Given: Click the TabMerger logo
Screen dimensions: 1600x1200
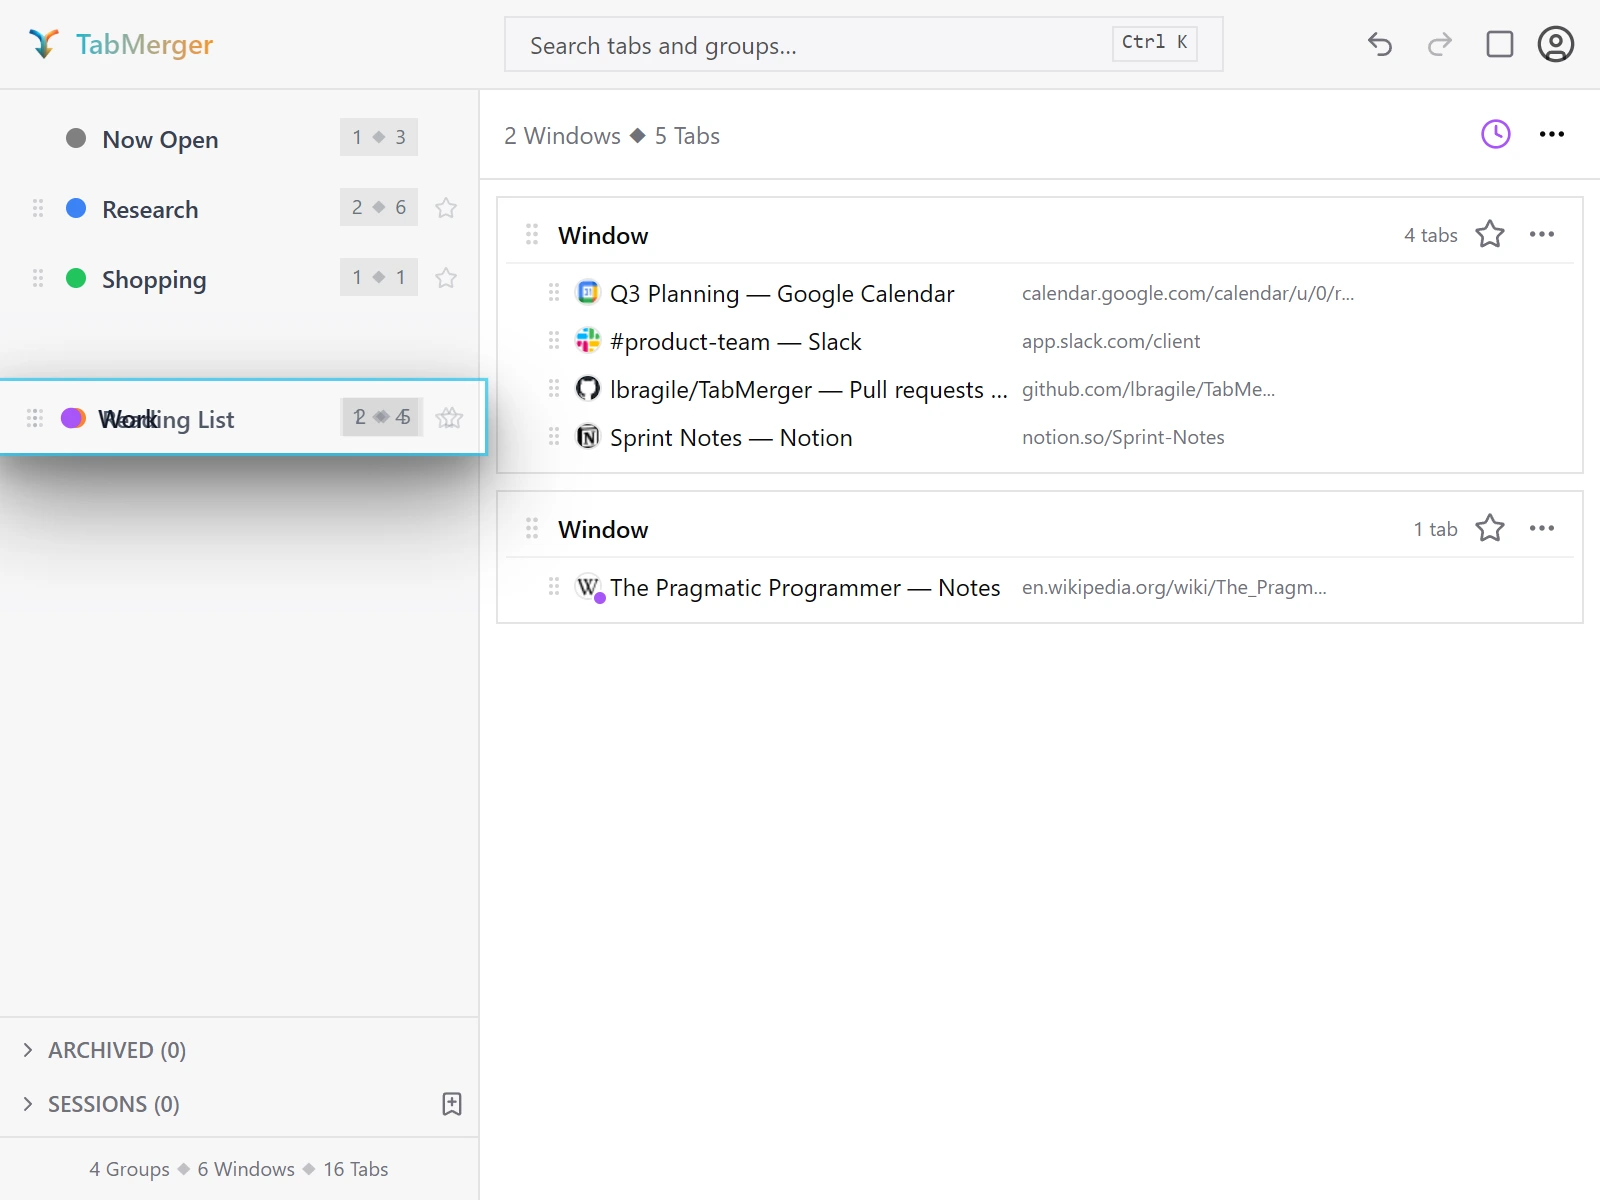Looking at the screenshot, I should pos(121,44).
